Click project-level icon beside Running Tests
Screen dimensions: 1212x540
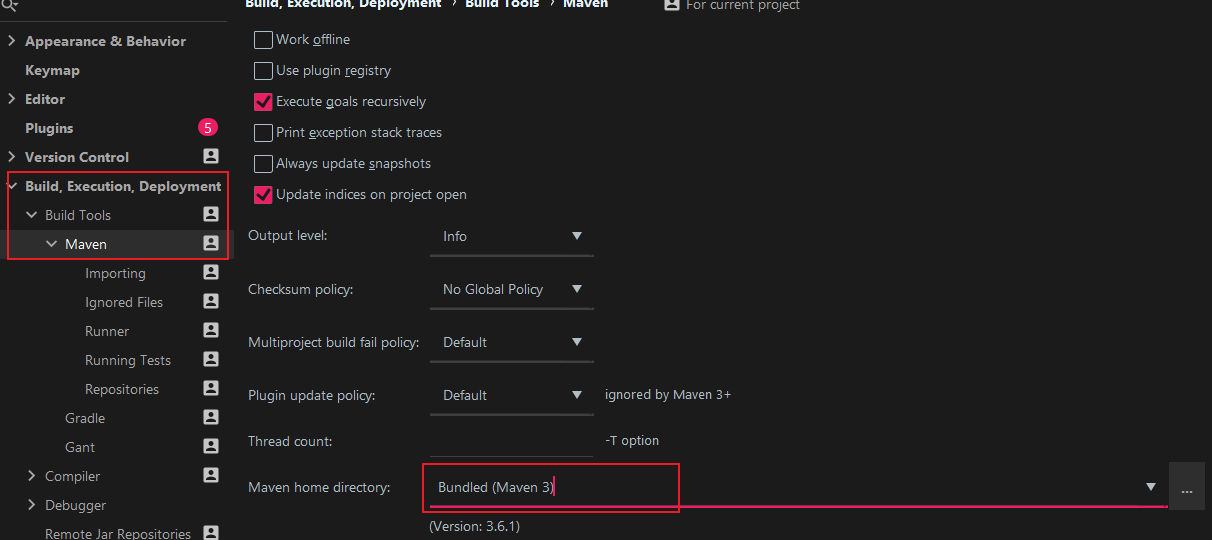210,360
